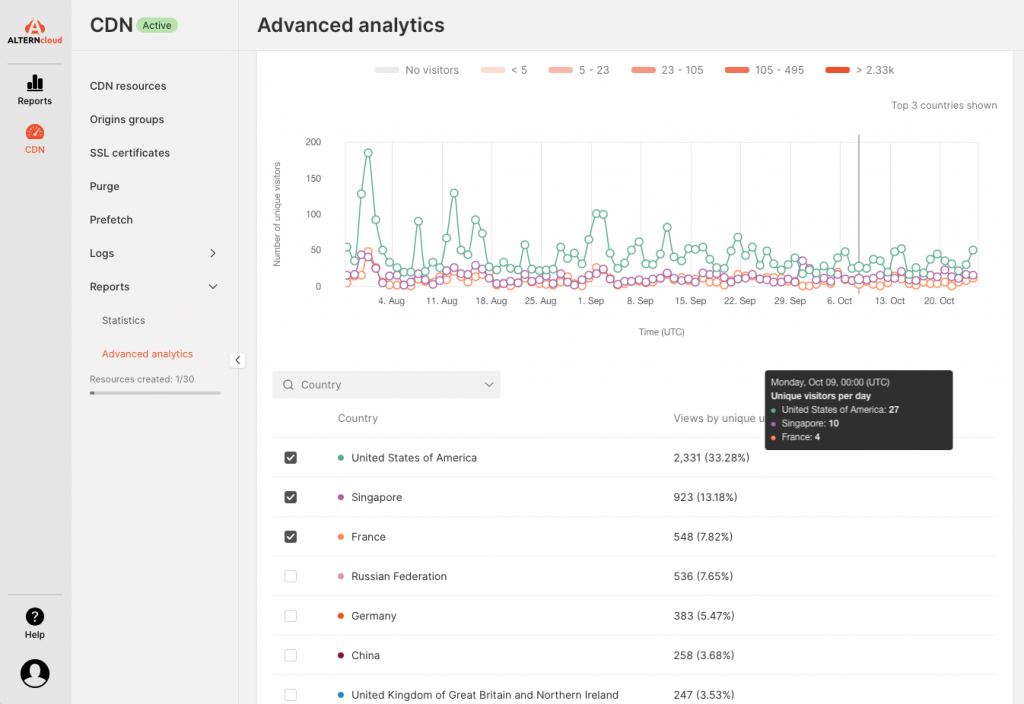Open SSL certificates menu item
1024x704 pixels.
(130, 153)
